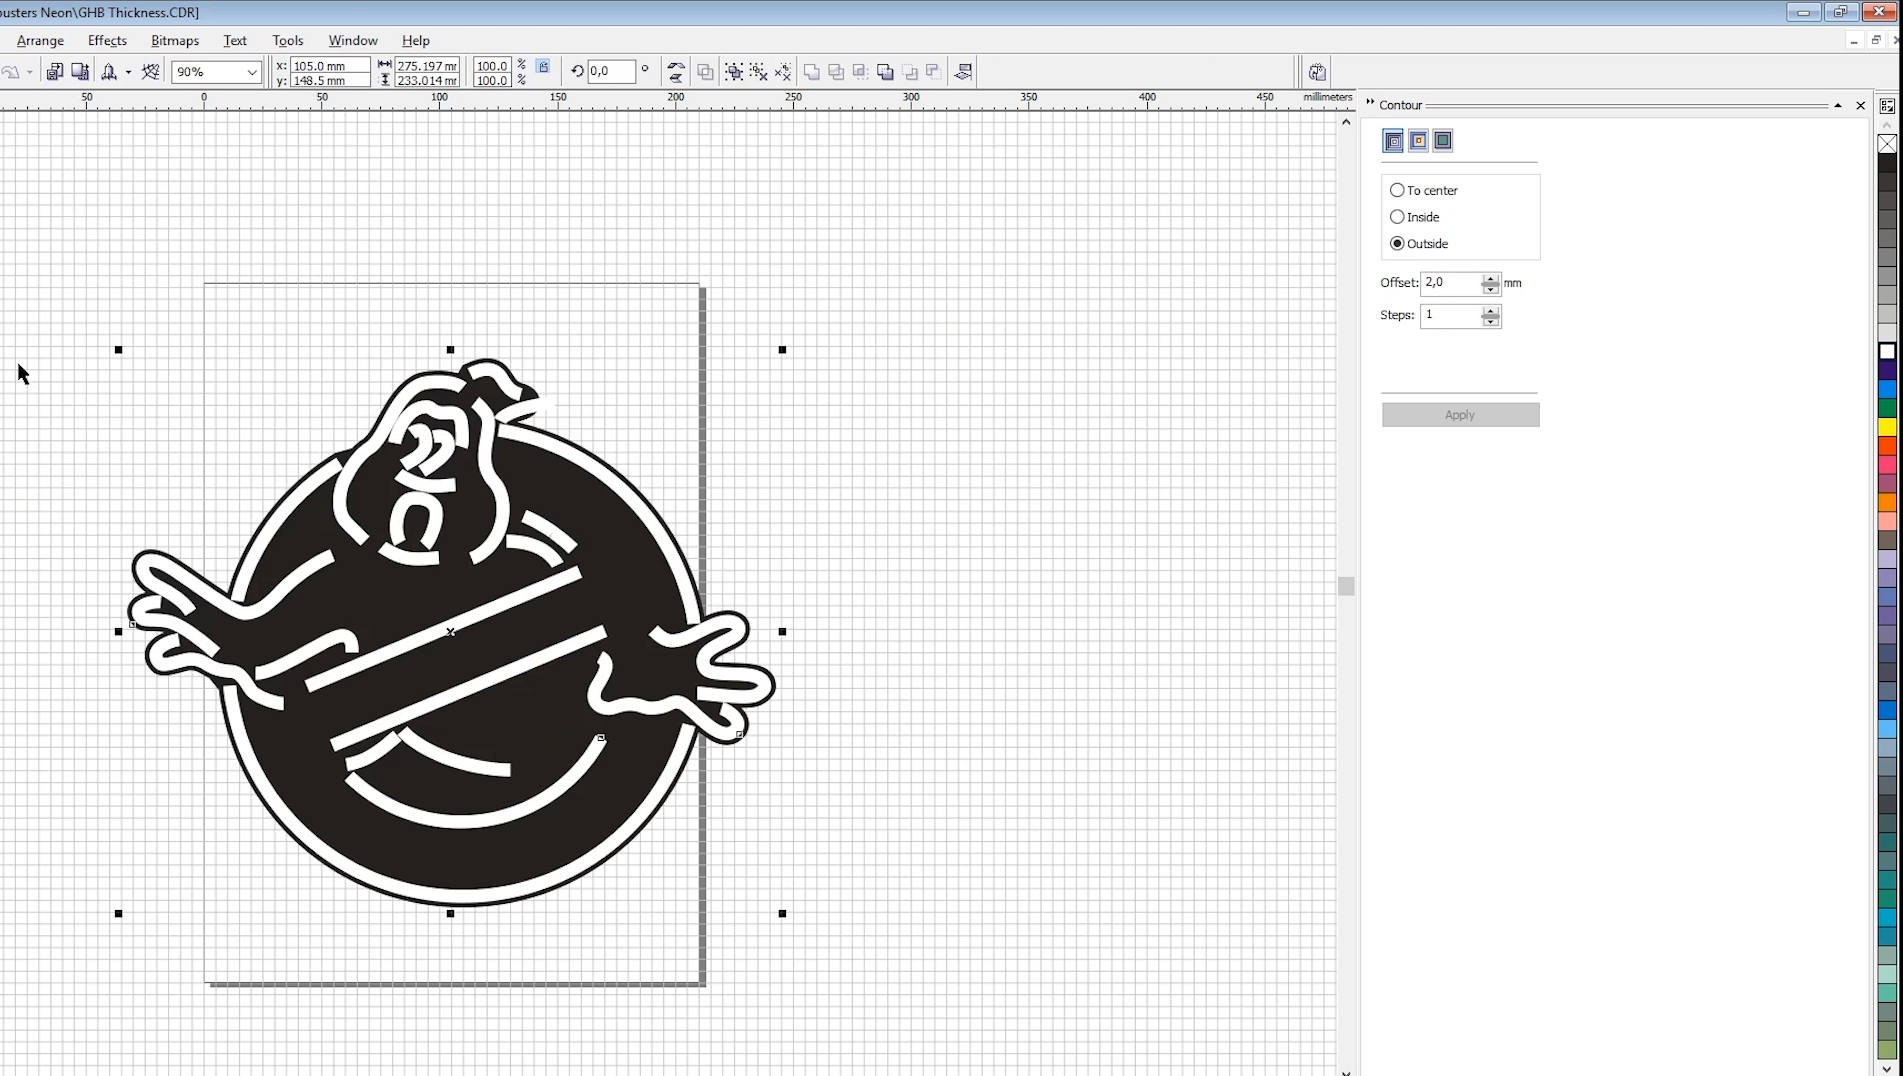Click the canvas scroll up arrow
1903x1076 pixels.
pyautogui.click(x=1346, y=122)
